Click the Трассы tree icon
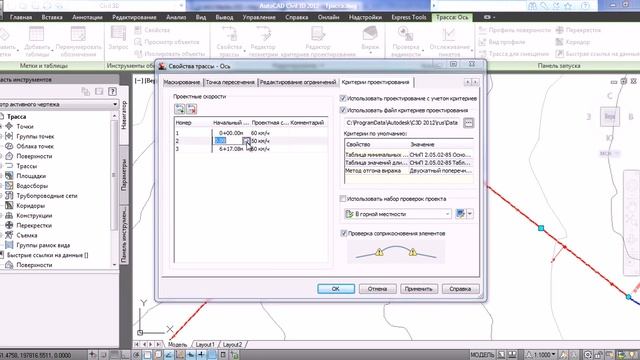Image resolution: width=640 pixels, height=360 pixels. [x=9, y=166]
